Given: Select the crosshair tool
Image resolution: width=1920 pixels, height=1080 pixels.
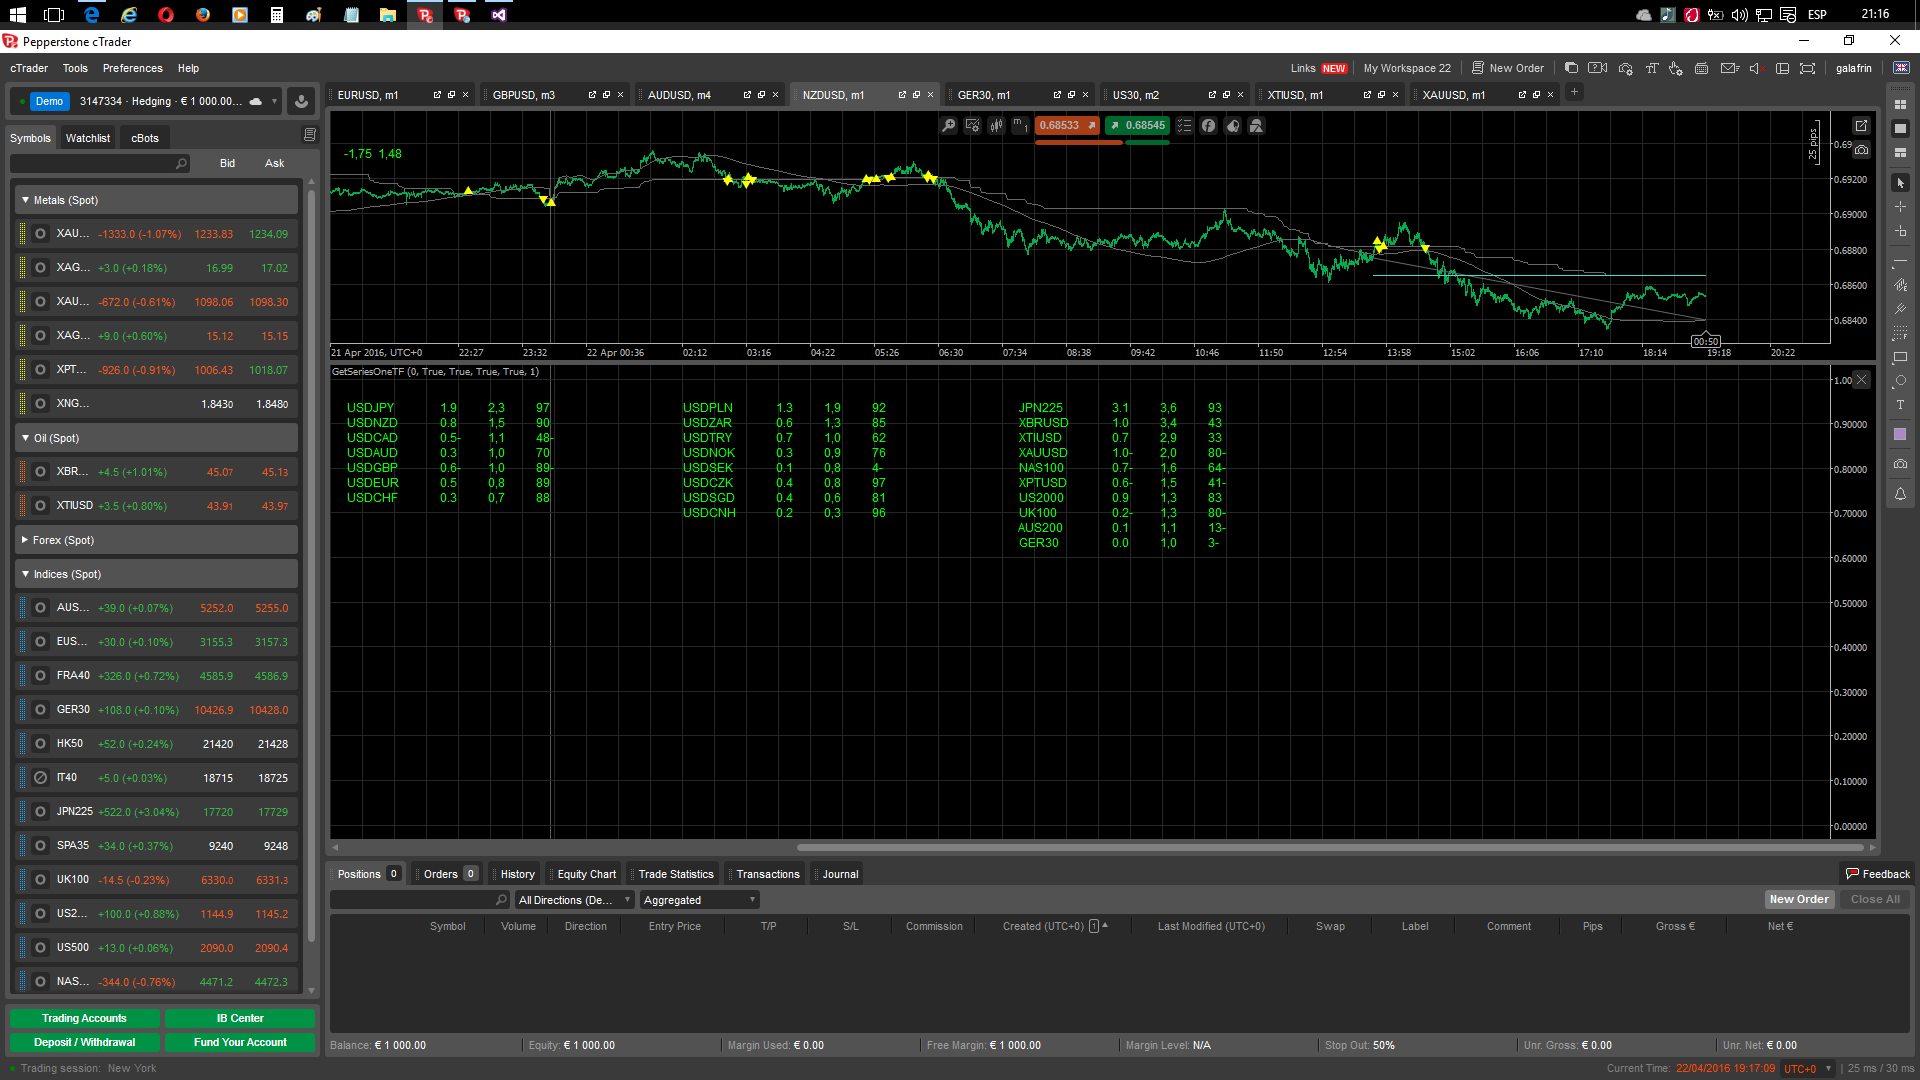Looking at the screenshot, I should coord(1900,207).
